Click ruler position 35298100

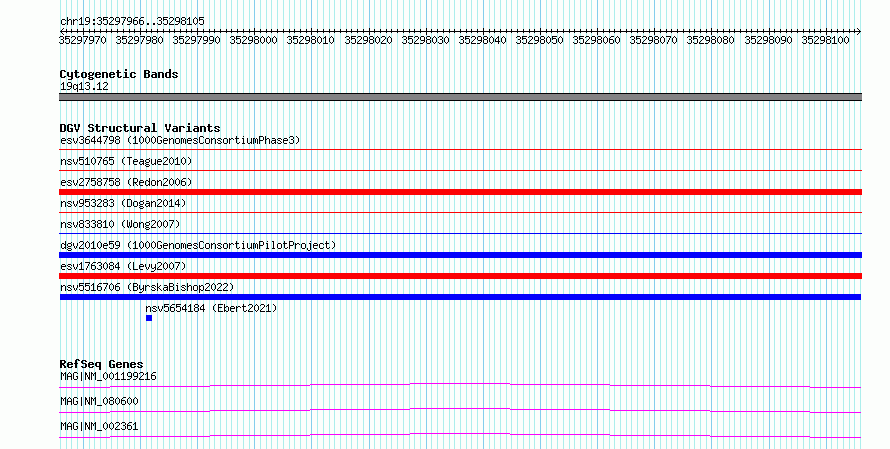(x=825, y=40)
